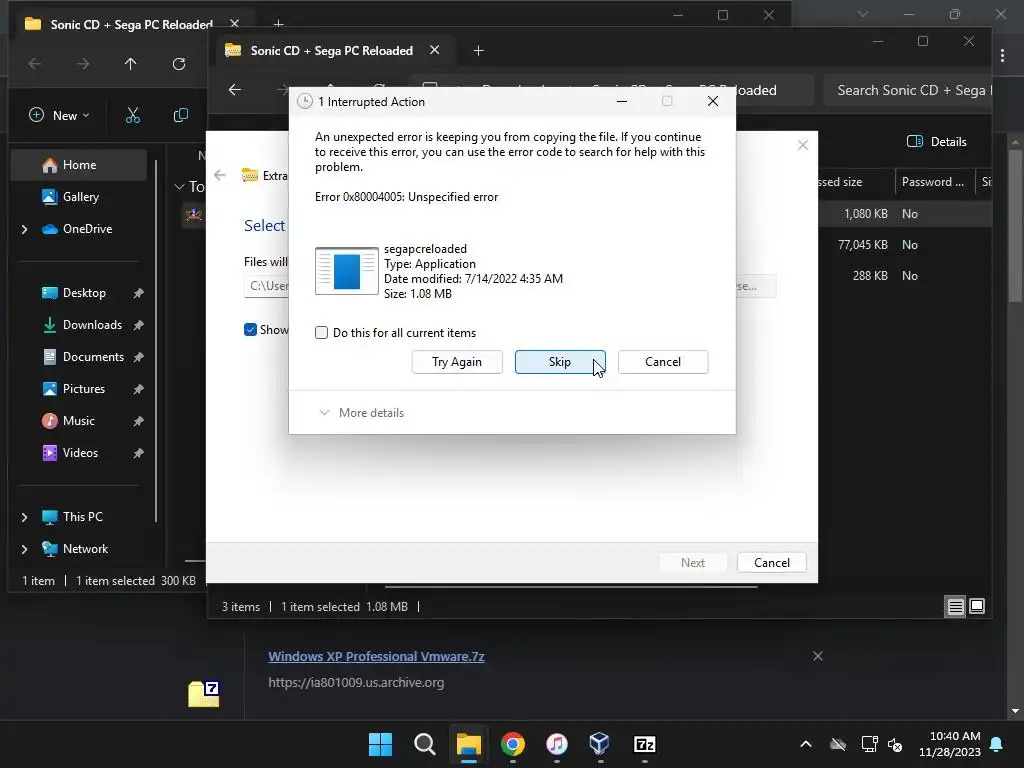Select OneDrive in the navigation pane
The height and width of the screenshot is (768, 1024).
[x=87, y=229]
